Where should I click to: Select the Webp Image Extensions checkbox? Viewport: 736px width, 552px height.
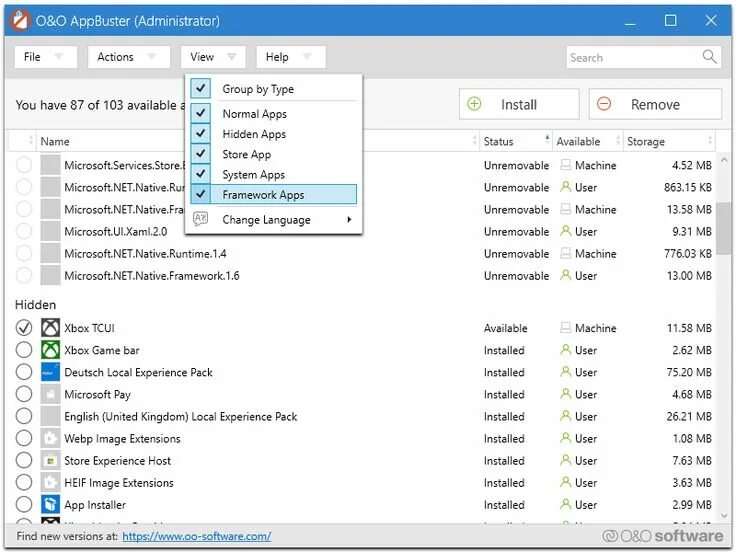pyautogui.click(x=24, y=438)
